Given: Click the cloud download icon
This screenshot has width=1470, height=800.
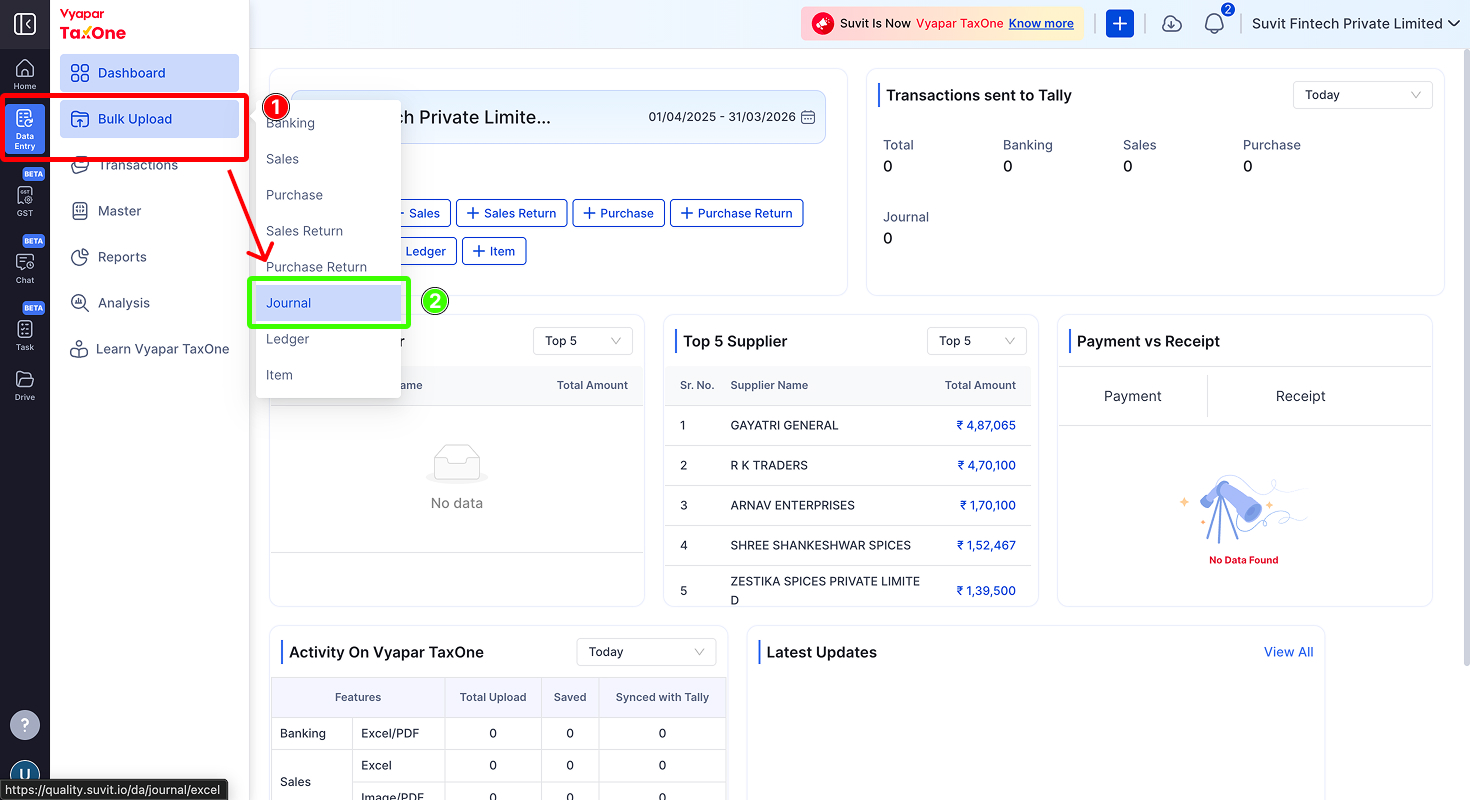Looking at the screenshot, I should [1172, 24].
